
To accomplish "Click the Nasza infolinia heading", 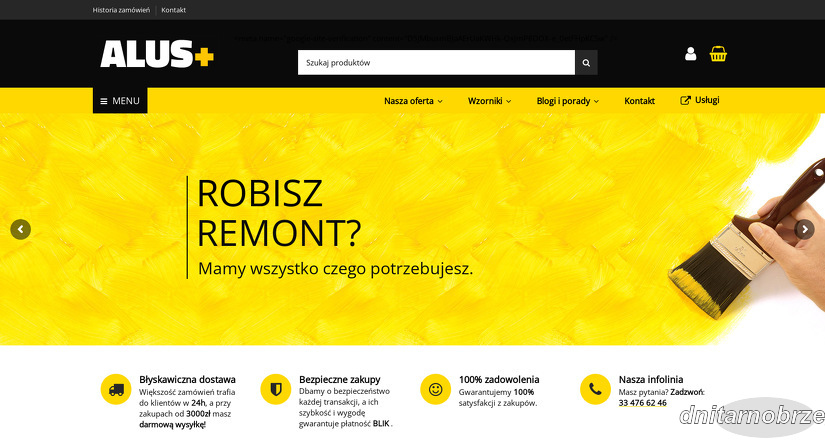I will 651,379.
